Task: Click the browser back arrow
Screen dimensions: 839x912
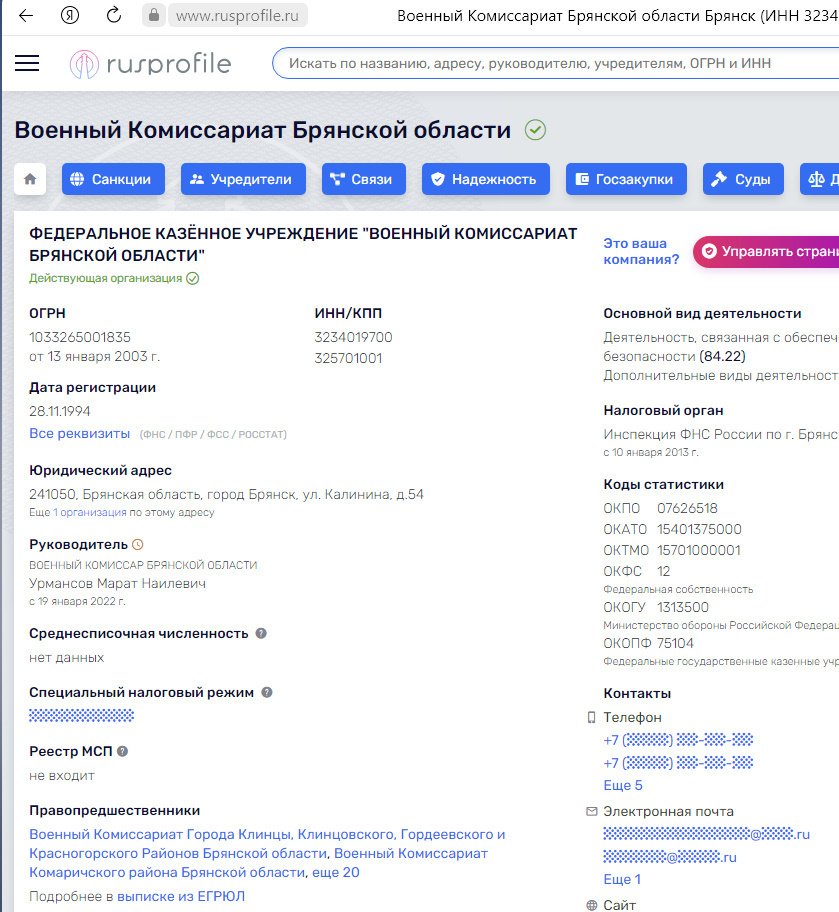Action: coord(26,15)
